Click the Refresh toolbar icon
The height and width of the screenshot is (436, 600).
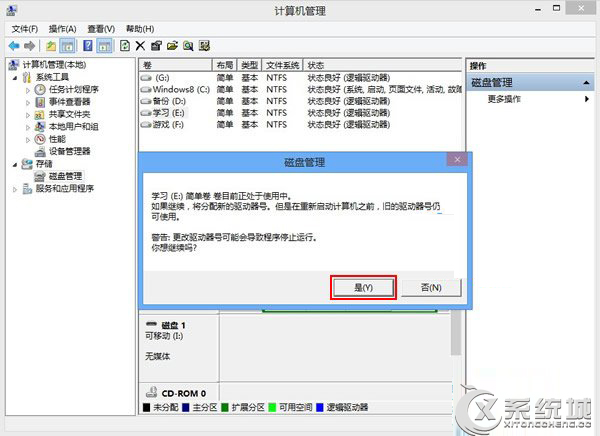[124, 46]
